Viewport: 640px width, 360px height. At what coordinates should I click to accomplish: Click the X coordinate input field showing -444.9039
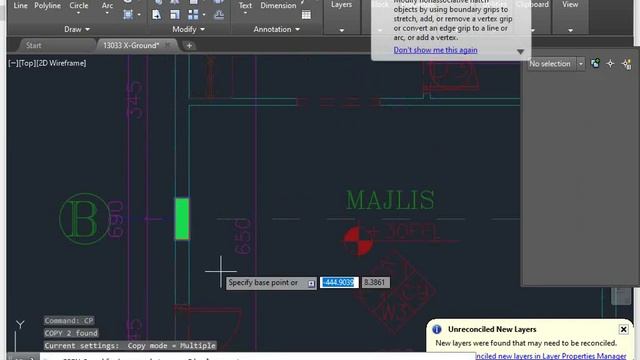[x=339, y=282]
